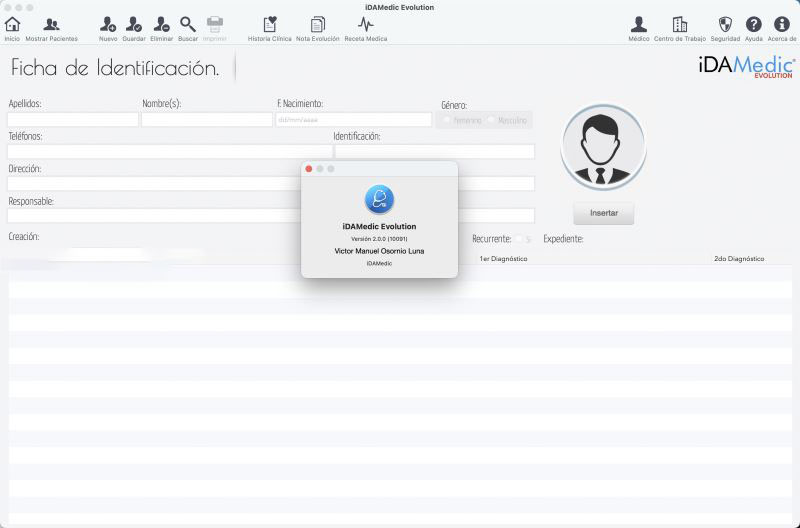Viewport: 800px width, 528px height.
Task: Select Masculino gender option
Action: 491,120
